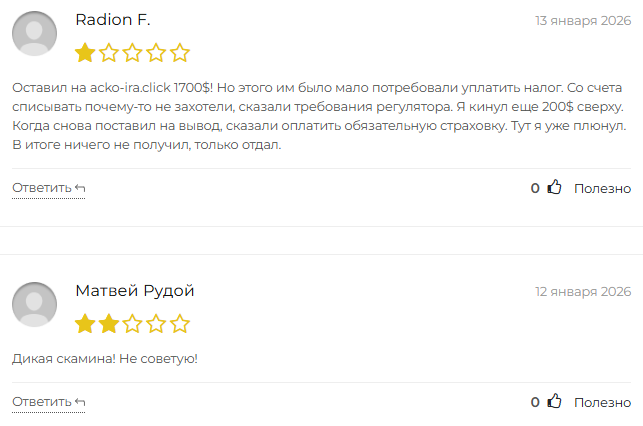The height and width of the screenshot is (426, 643).
Task: Open the Матвей Рудой author name
Action: (135, 291)
